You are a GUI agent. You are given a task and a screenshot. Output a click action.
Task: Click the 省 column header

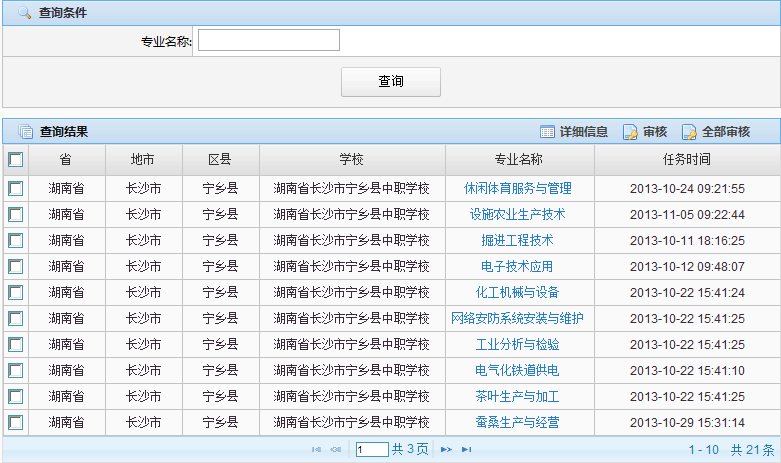click(x=67, y=159)
